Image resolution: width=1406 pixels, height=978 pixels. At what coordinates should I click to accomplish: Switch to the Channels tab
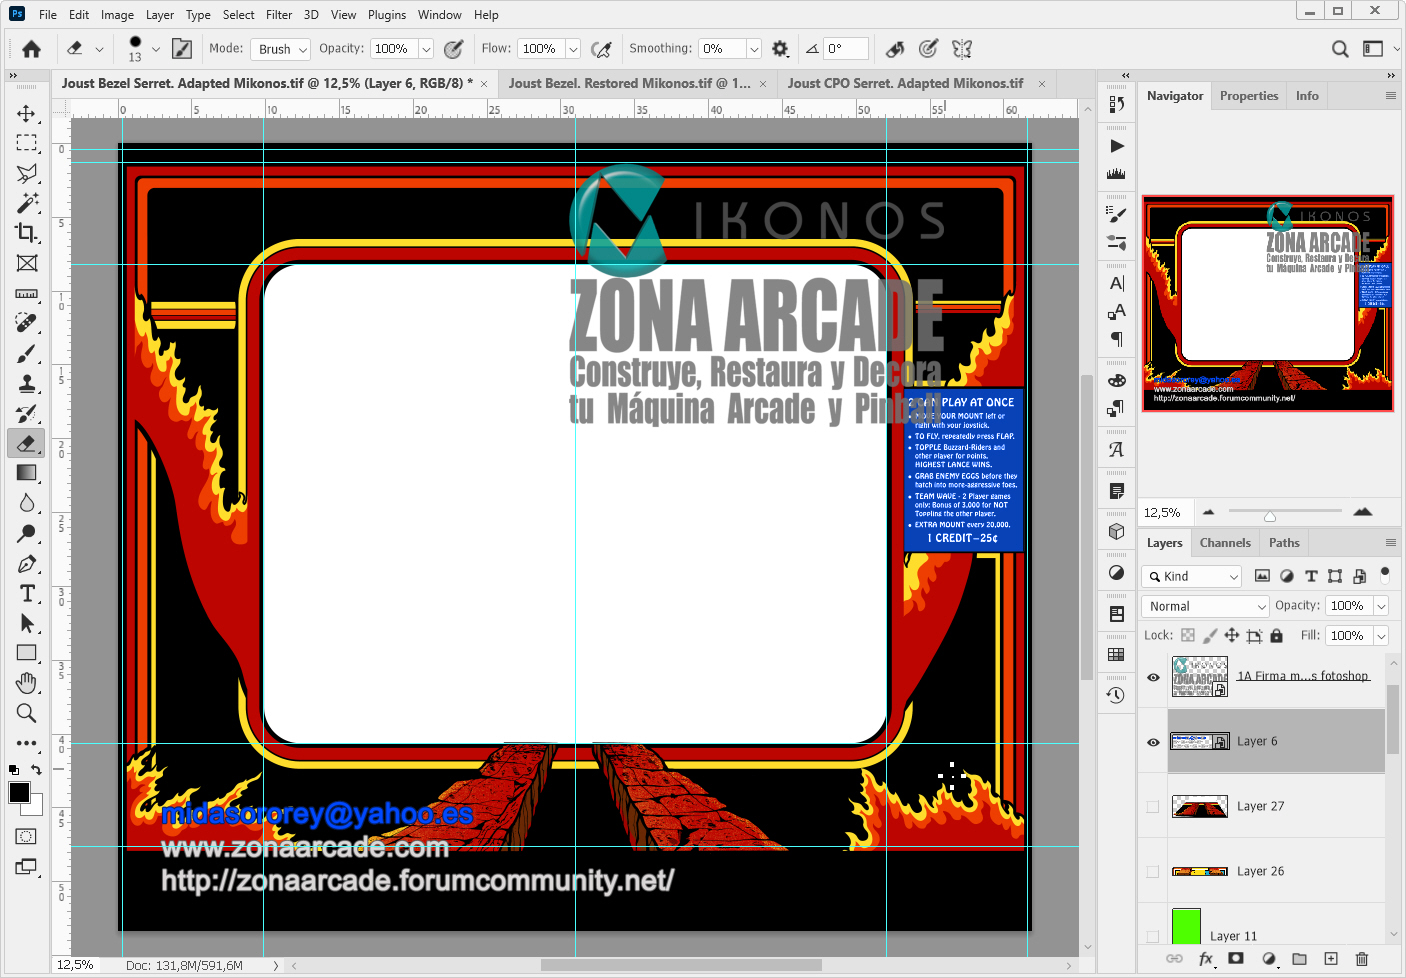coord(1225,543)
